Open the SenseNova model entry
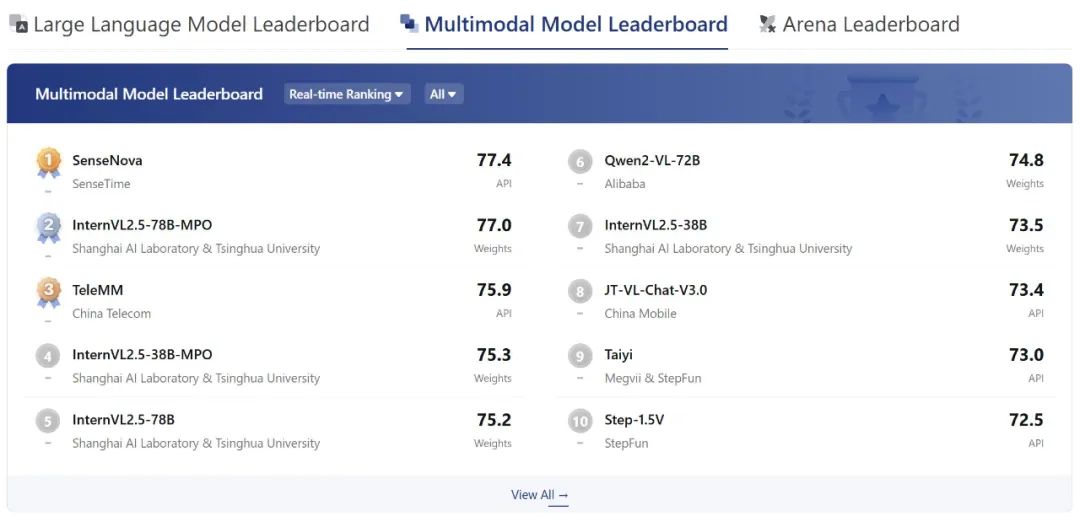This screenshot has width=1080, height=516. tap(107, 160)
